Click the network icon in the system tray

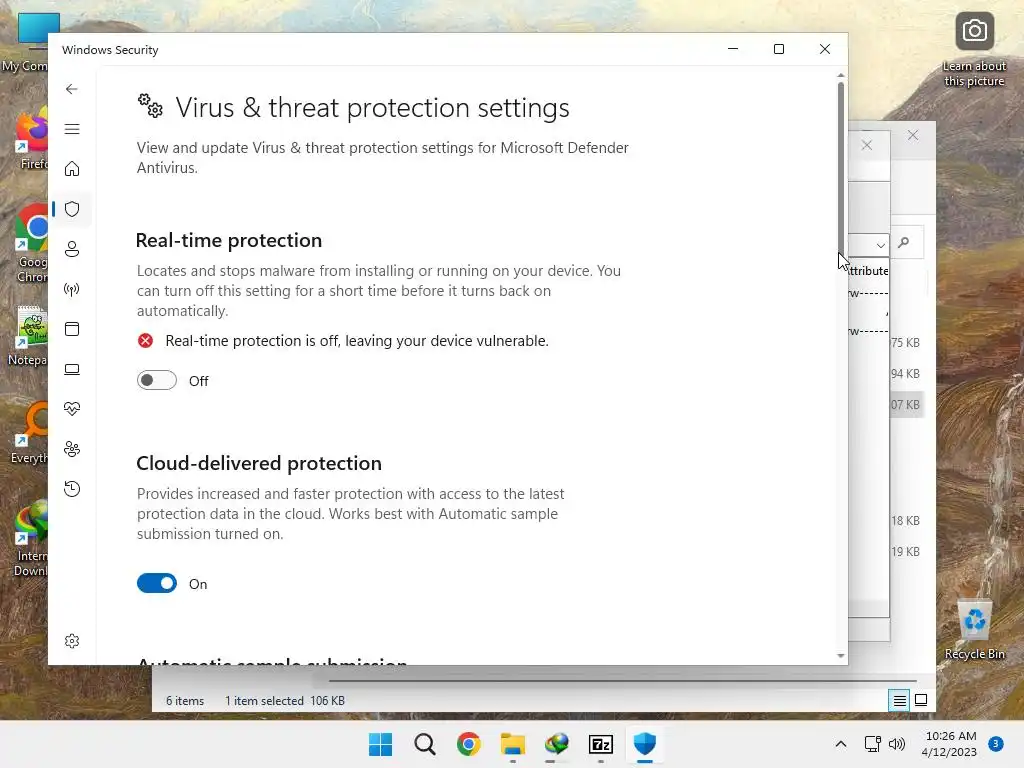872,744
